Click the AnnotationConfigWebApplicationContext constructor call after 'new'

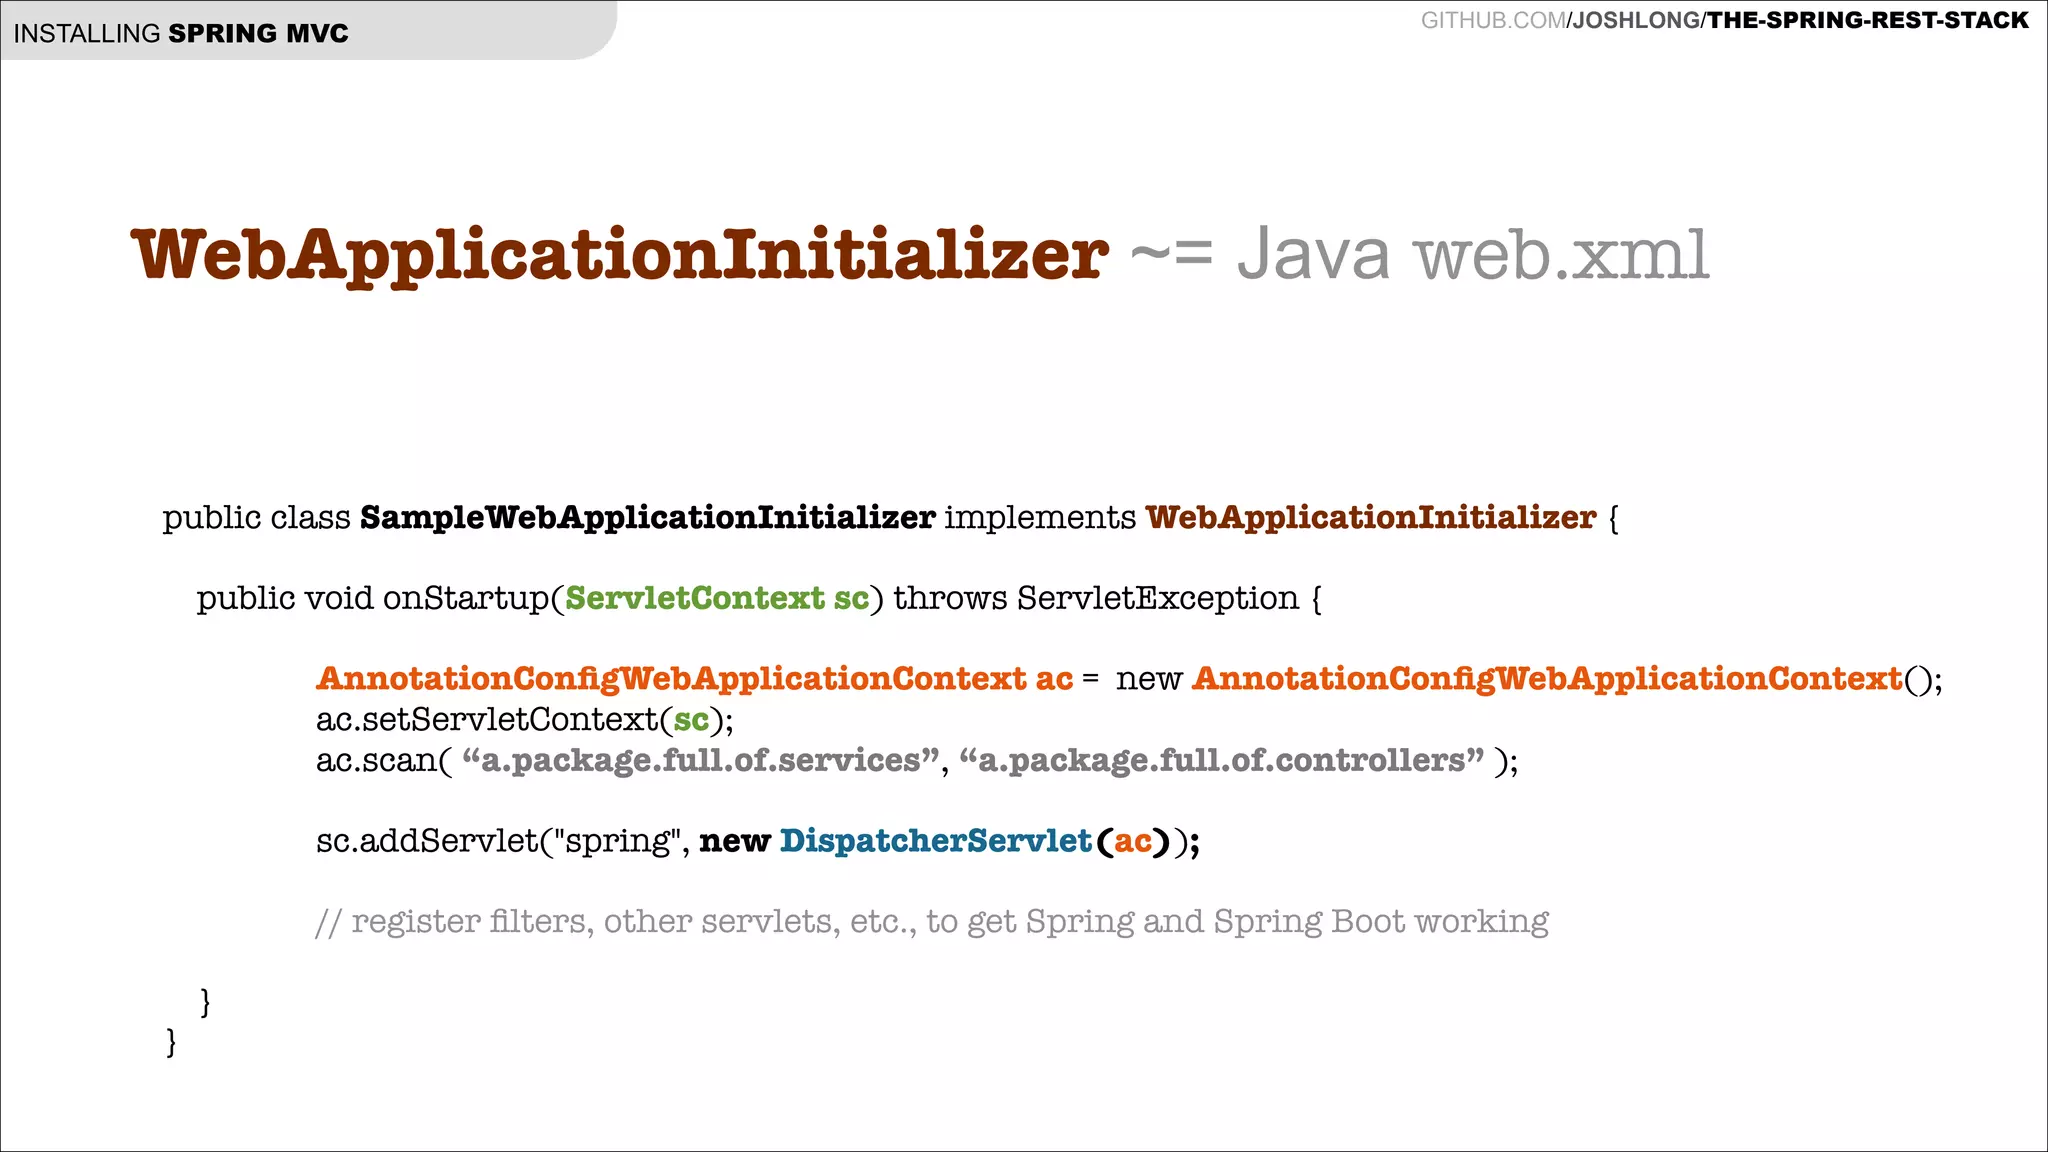[1546, 679]
